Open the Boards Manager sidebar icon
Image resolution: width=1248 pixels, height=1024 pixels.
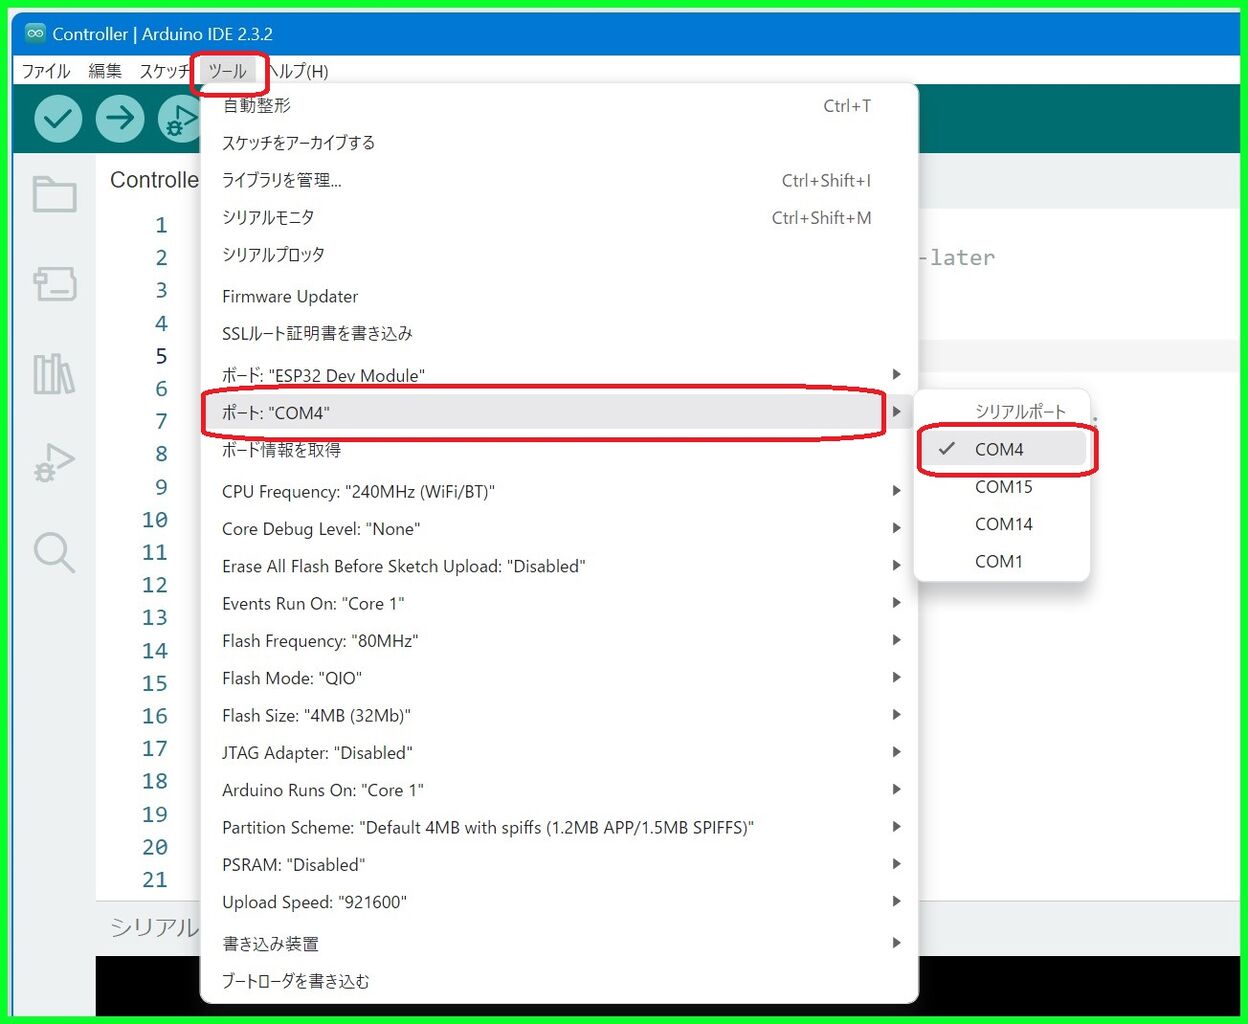pyautogui.click(x=54, y=284)
